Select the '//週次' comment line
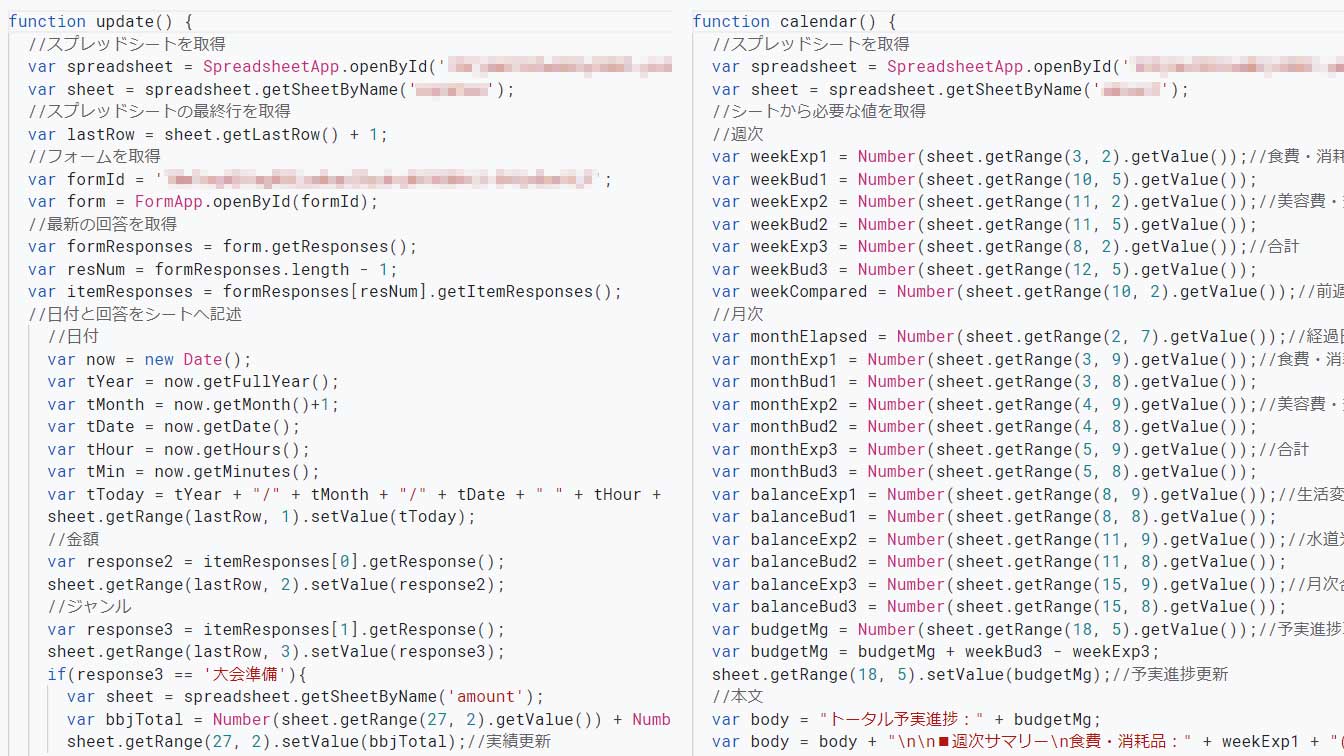Screen dimensions: 1344x756 point(738,134)
